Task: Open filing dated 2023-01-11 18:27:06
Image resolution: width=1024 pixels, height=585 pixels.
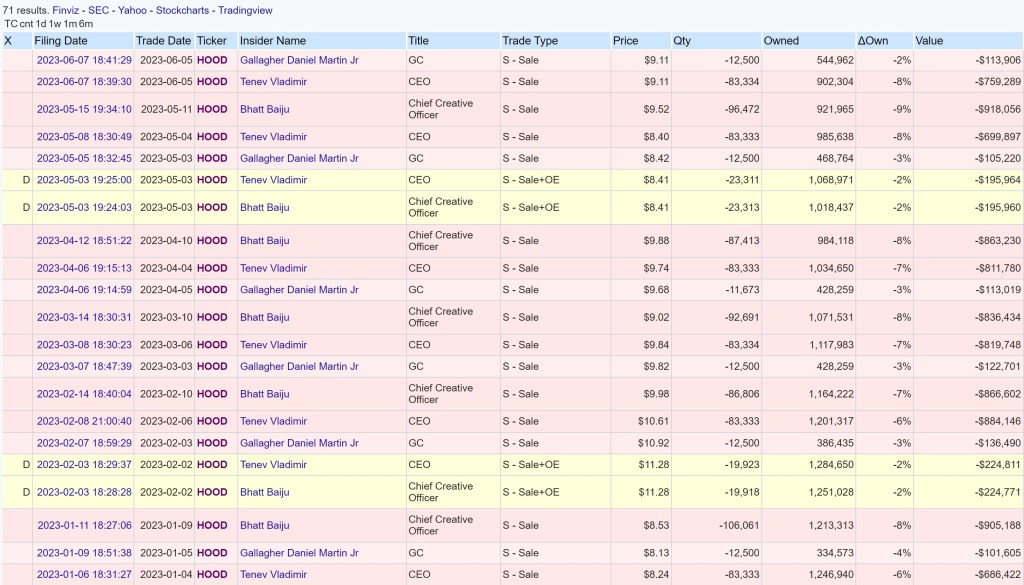Action: (x=84, y=525)
